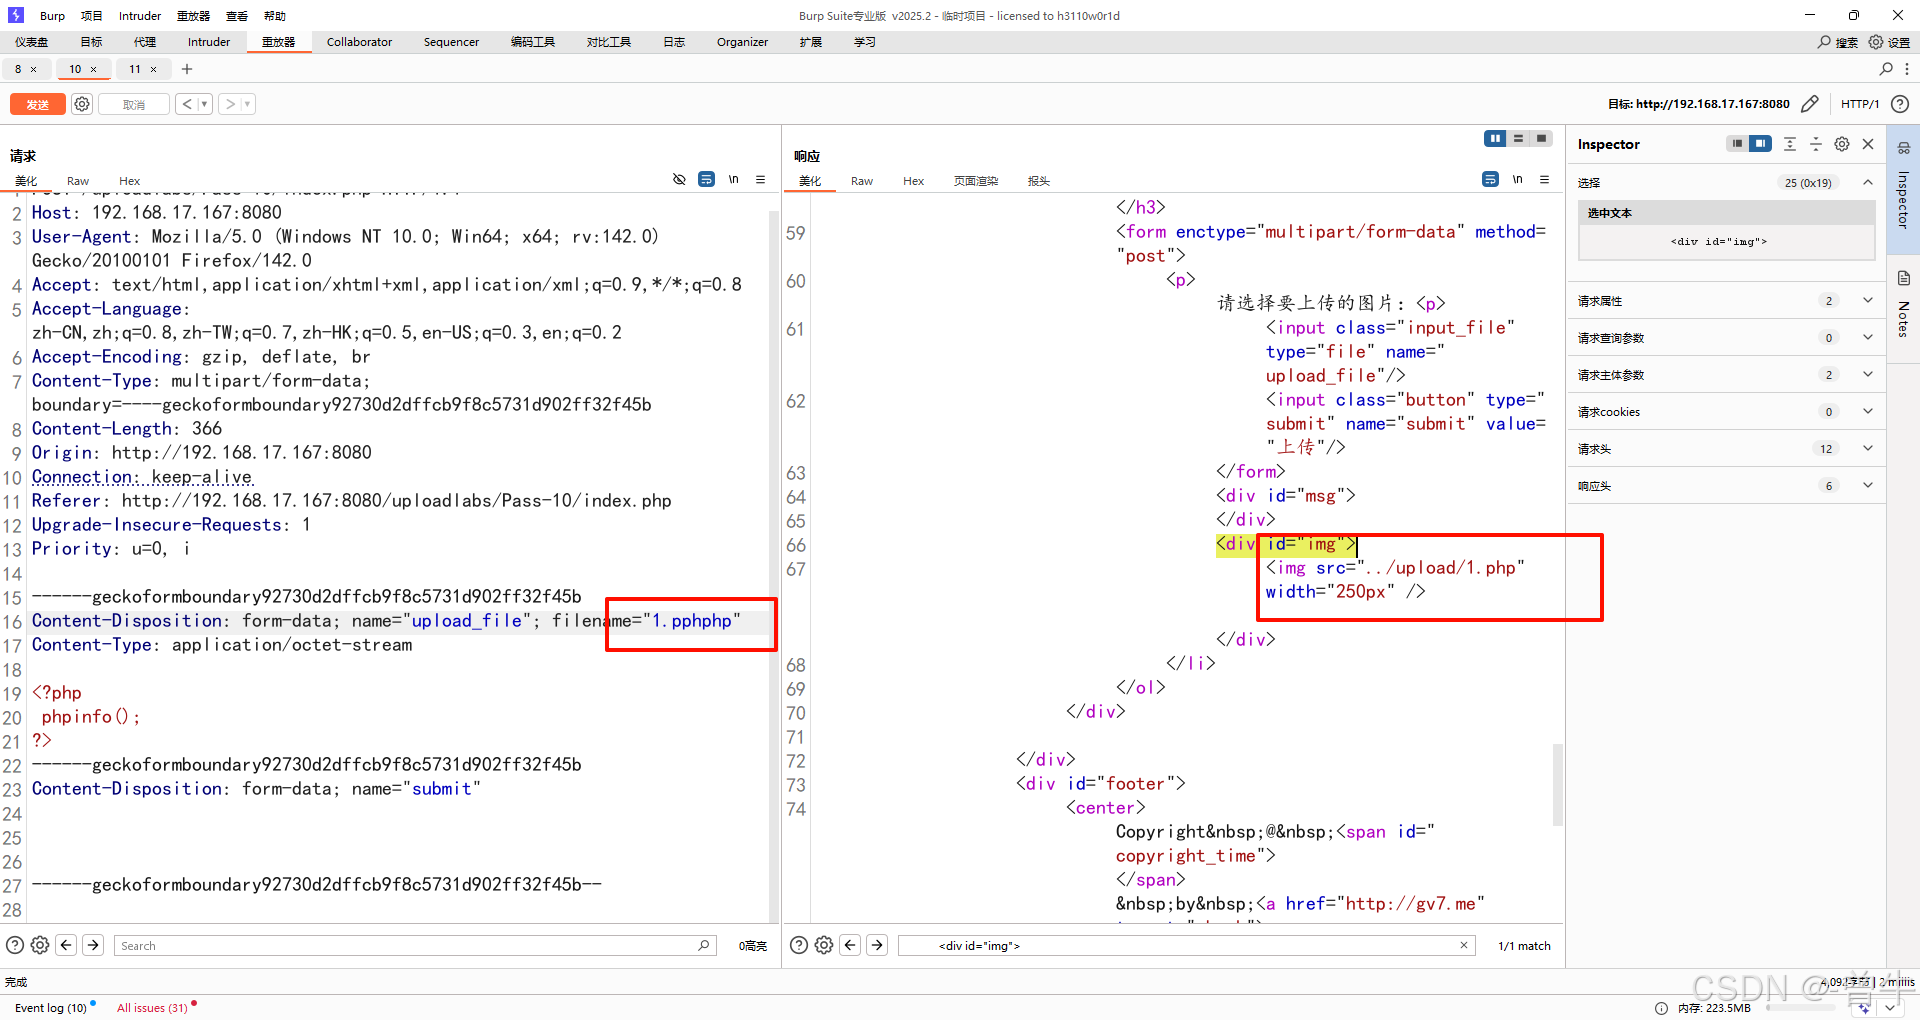This screenshot has height=1020, width=1920.
Task: Expand the 请求头 section
Action: click(1867, 448)
